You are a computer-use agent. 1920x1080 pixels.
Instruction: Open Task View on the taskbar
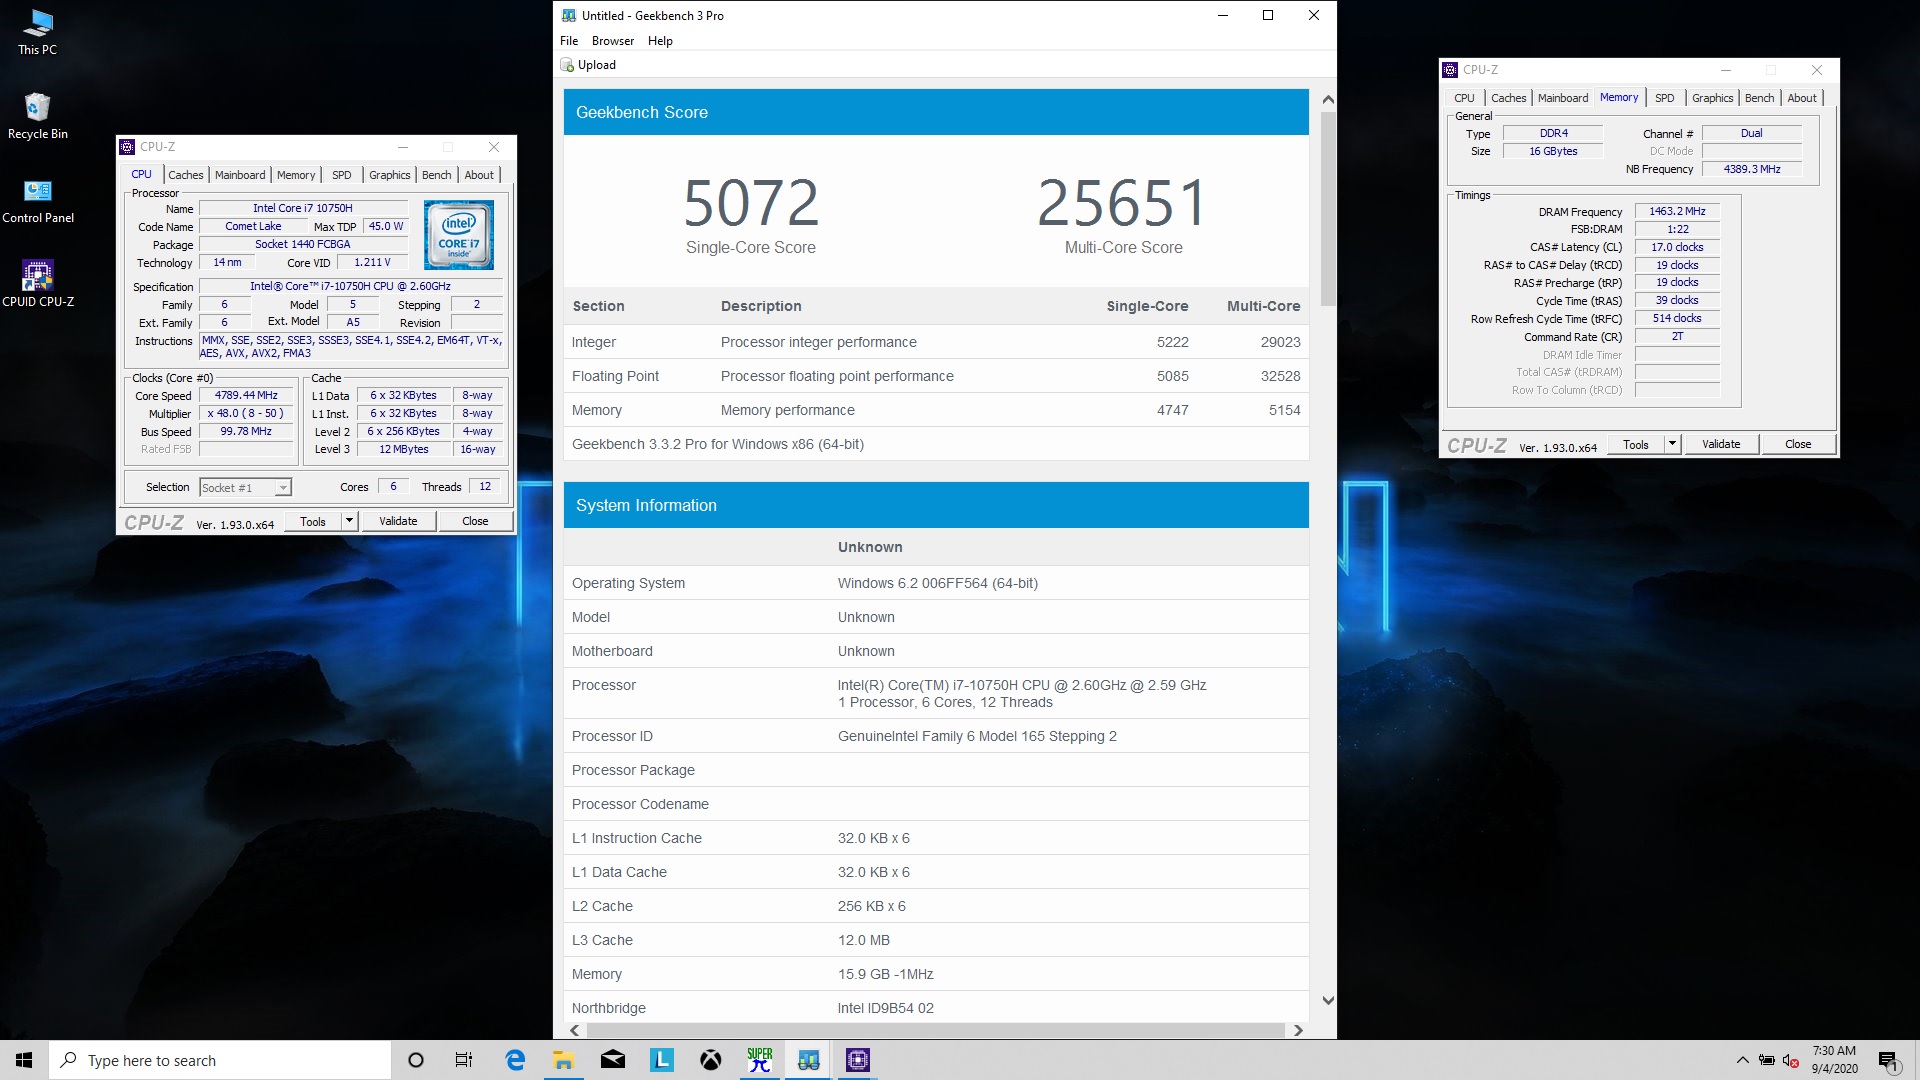click(464, 1060)
